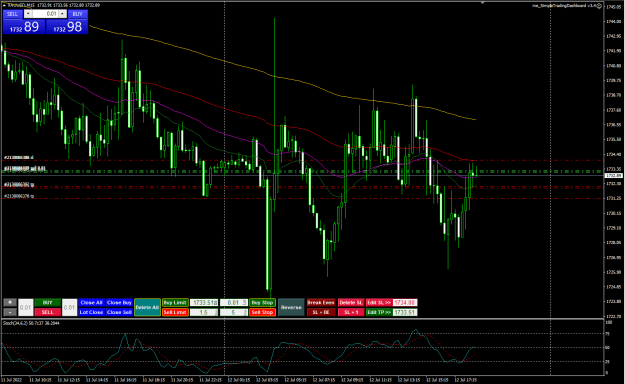Image resolution: width=625 pixels, height=384 pixels.
Task: Click the Close All button
Action: click(x=91, y=303)
